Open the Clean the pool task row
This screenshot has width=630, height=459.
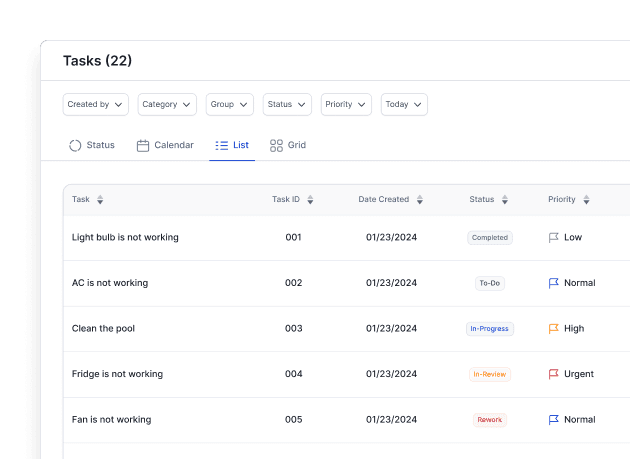pos(103,329)
